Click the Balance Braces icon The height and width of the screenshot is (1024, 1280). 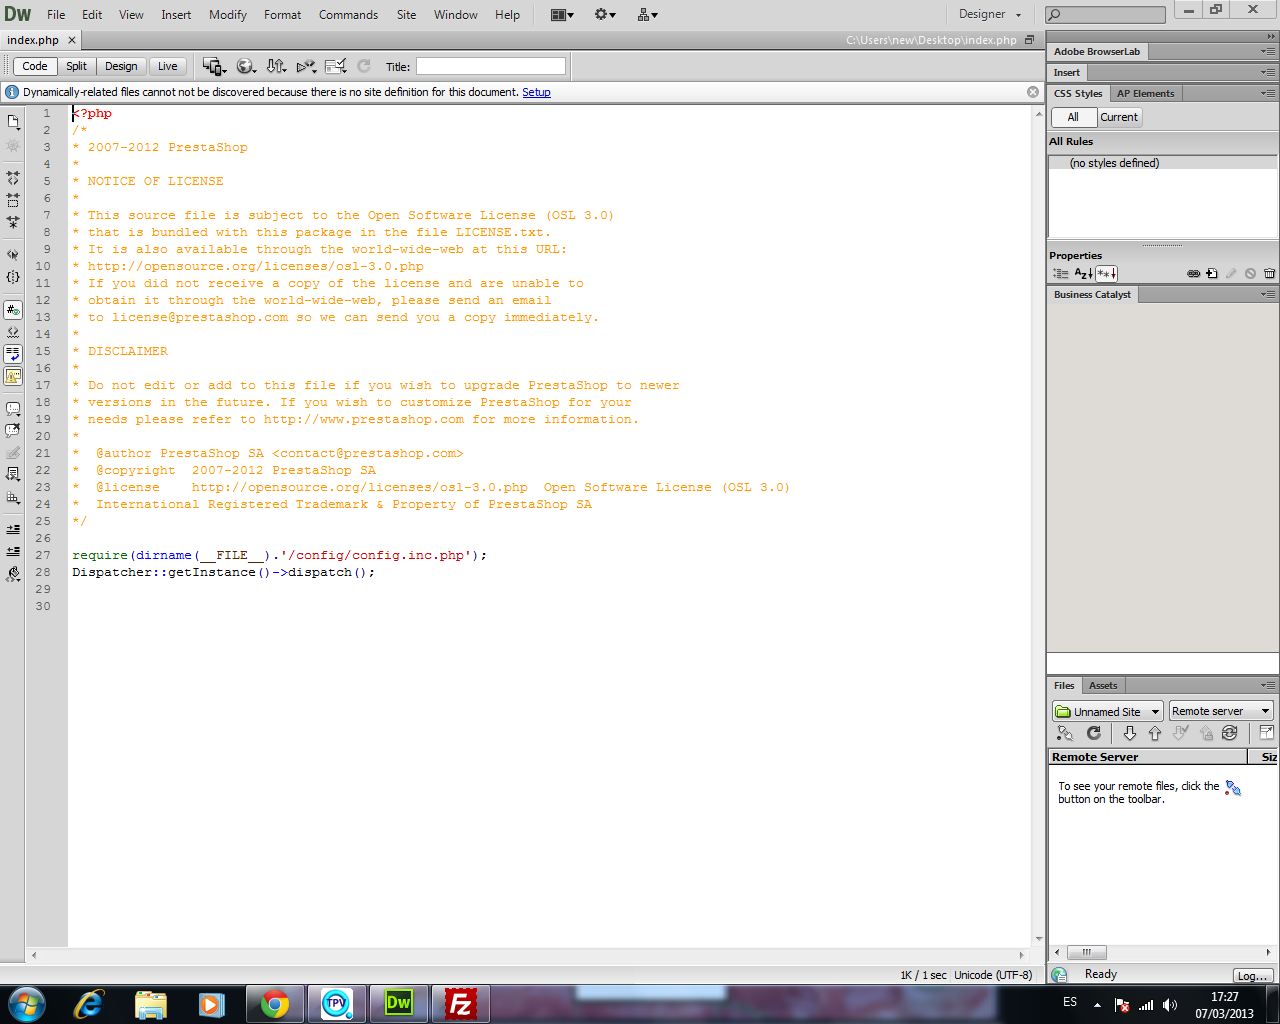[13, 277]
